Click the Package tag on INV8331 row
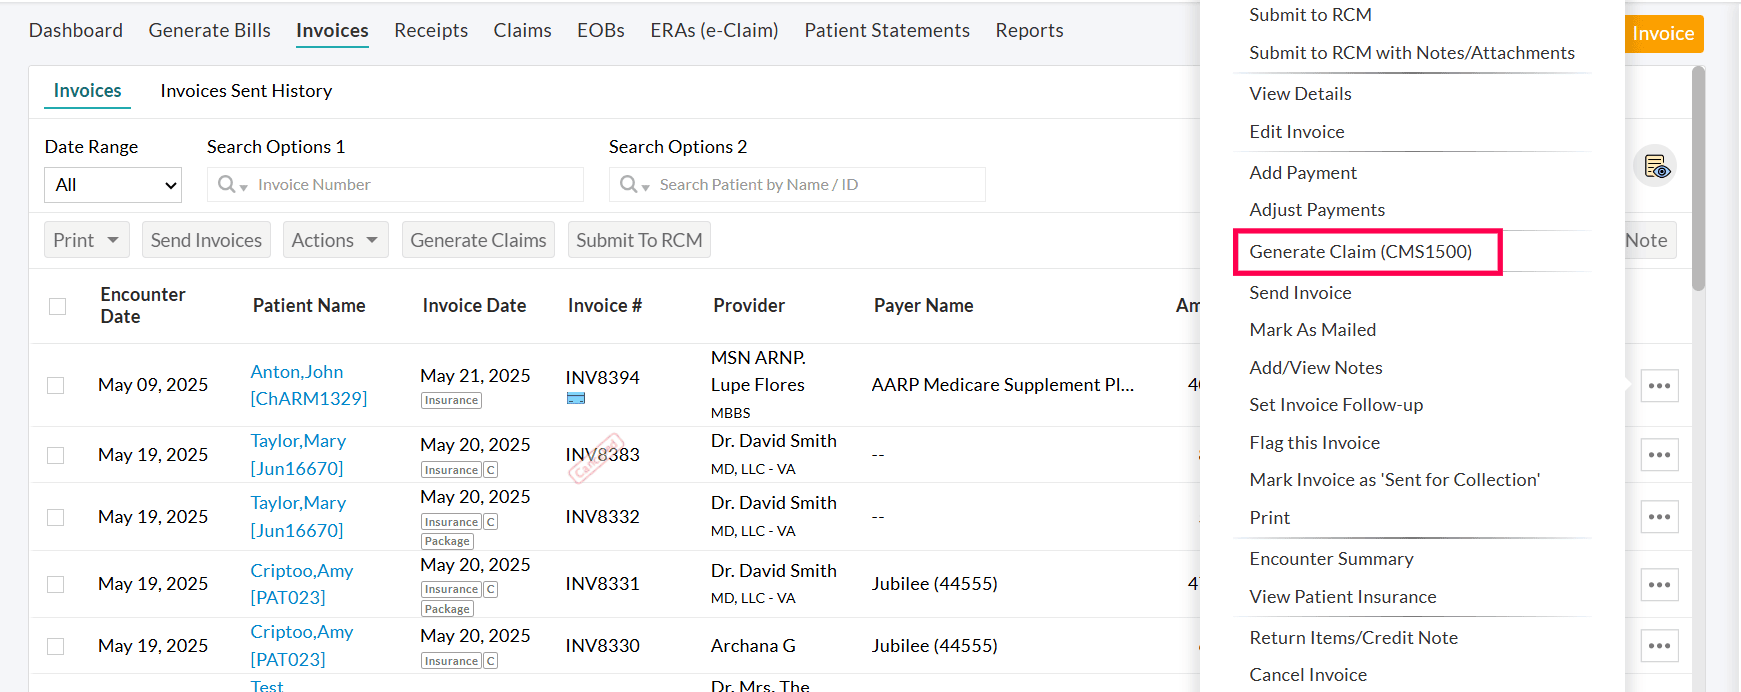The width and height of the screenshot is (1741, 692). 447,609
